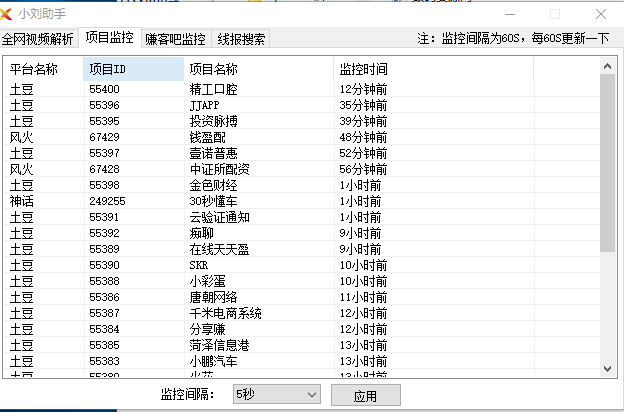Screen dimensions: 624x412
Task: Click the 在线天天盈 project name
Action: coord(219,249)
